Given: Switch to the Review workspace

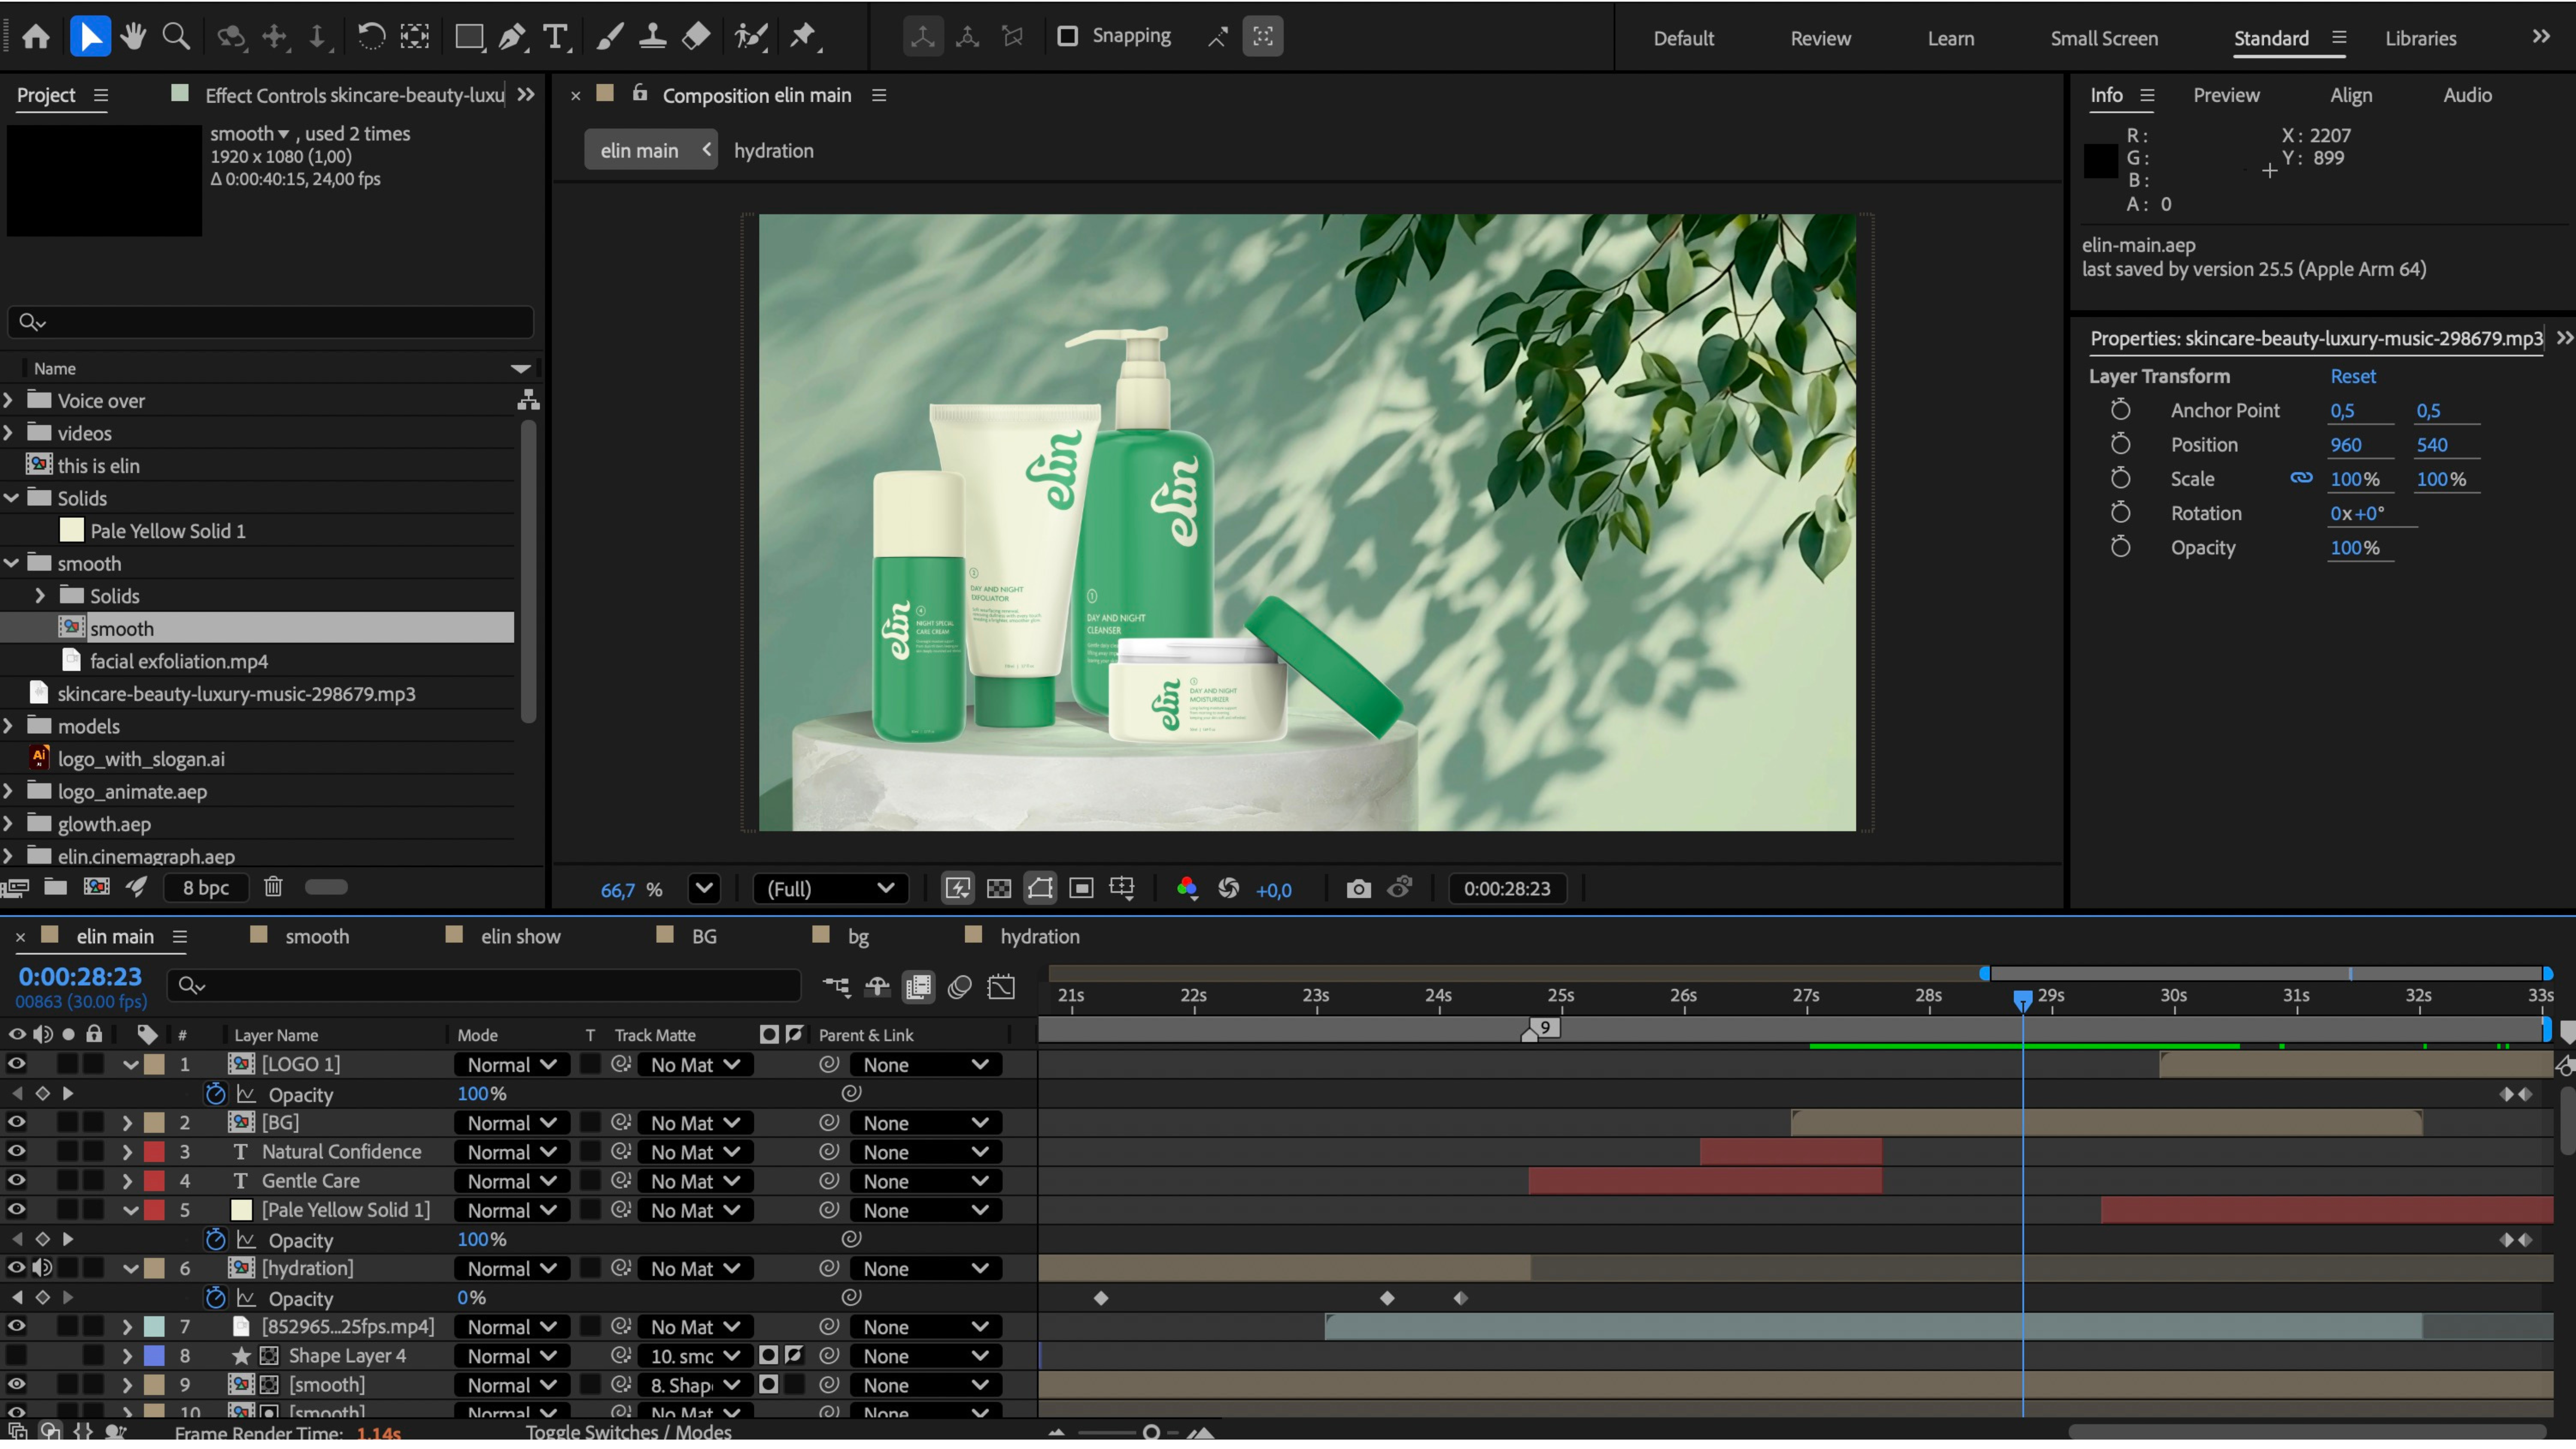Looking at the screenshot, I should 1820,38.
